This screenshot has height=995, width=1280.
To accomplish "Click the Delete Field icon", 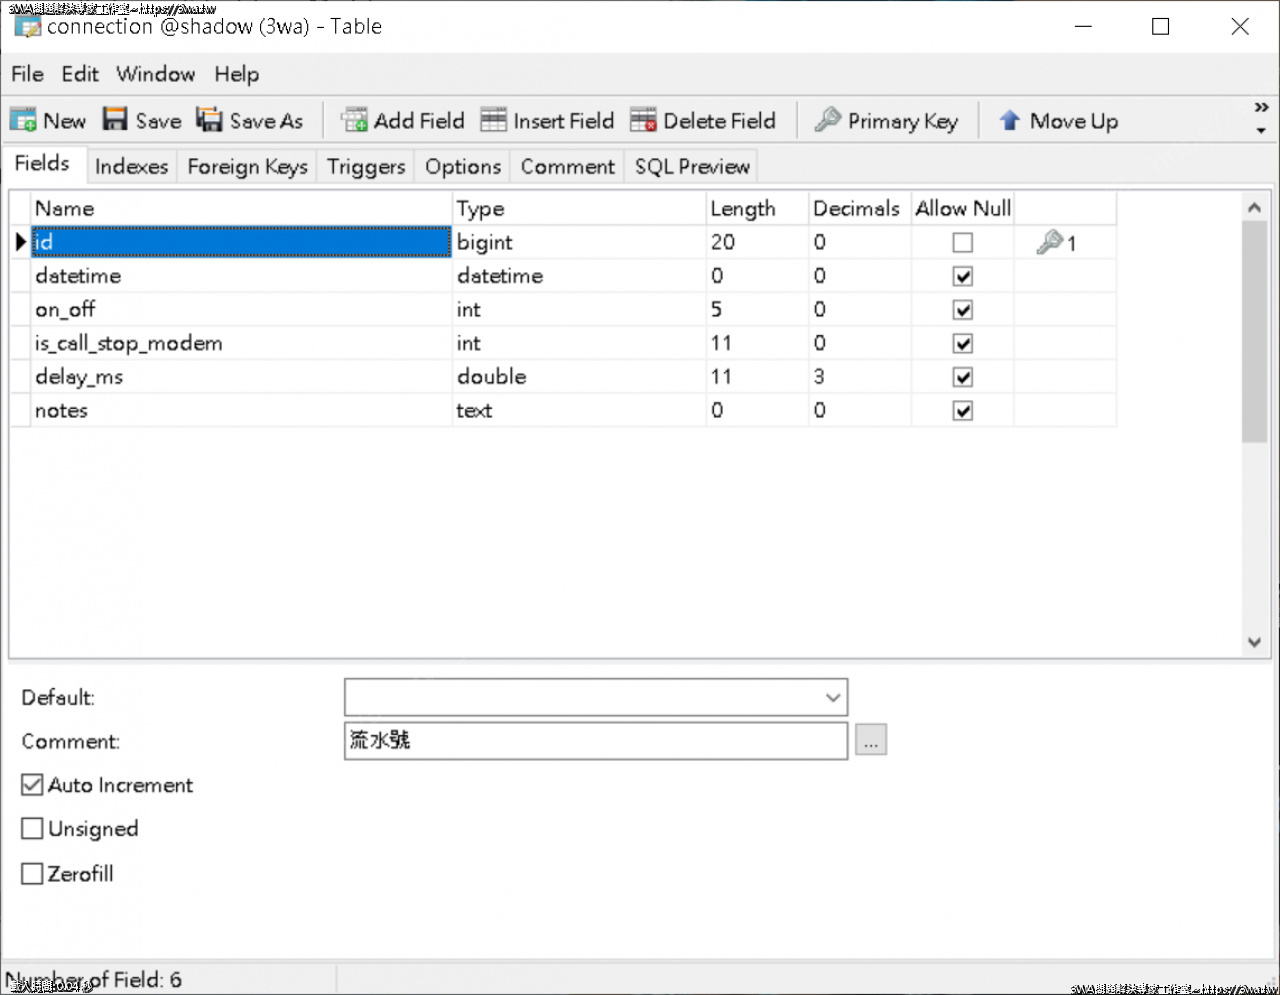I will click(643, 120).
